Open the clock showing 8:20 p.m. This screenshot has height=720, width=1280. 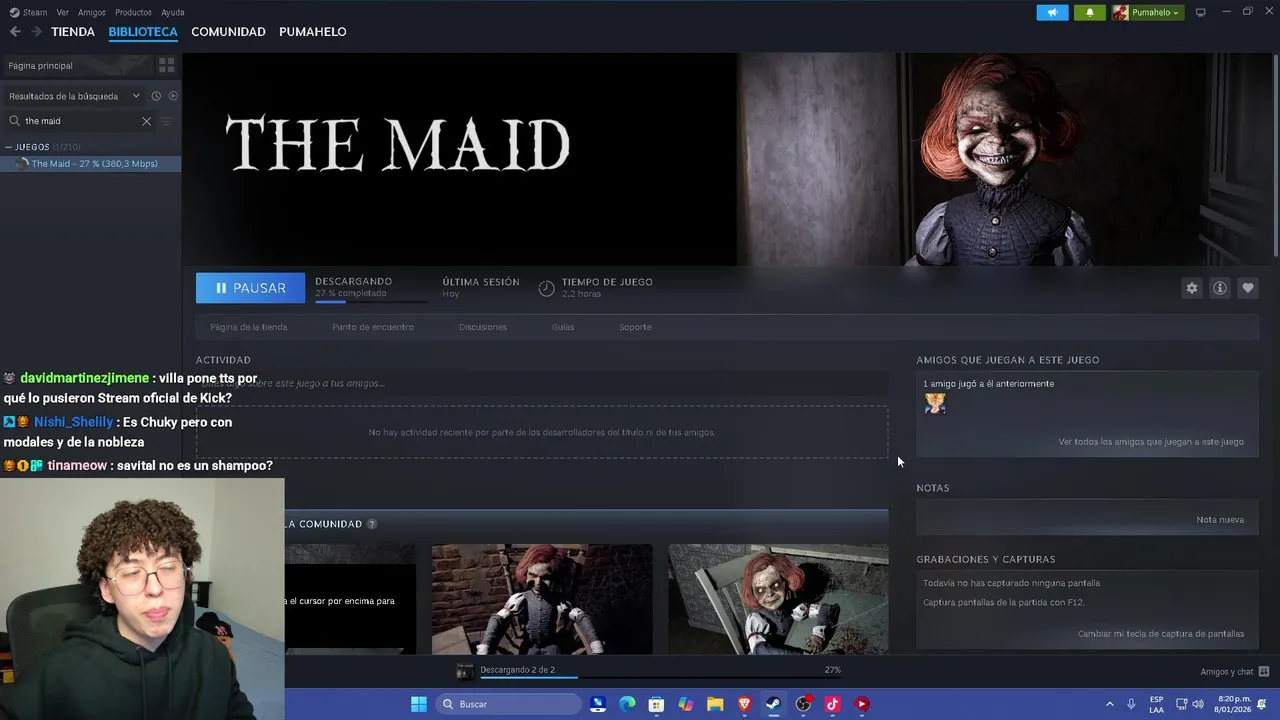pyautogui.click(x=1234, y=704)
